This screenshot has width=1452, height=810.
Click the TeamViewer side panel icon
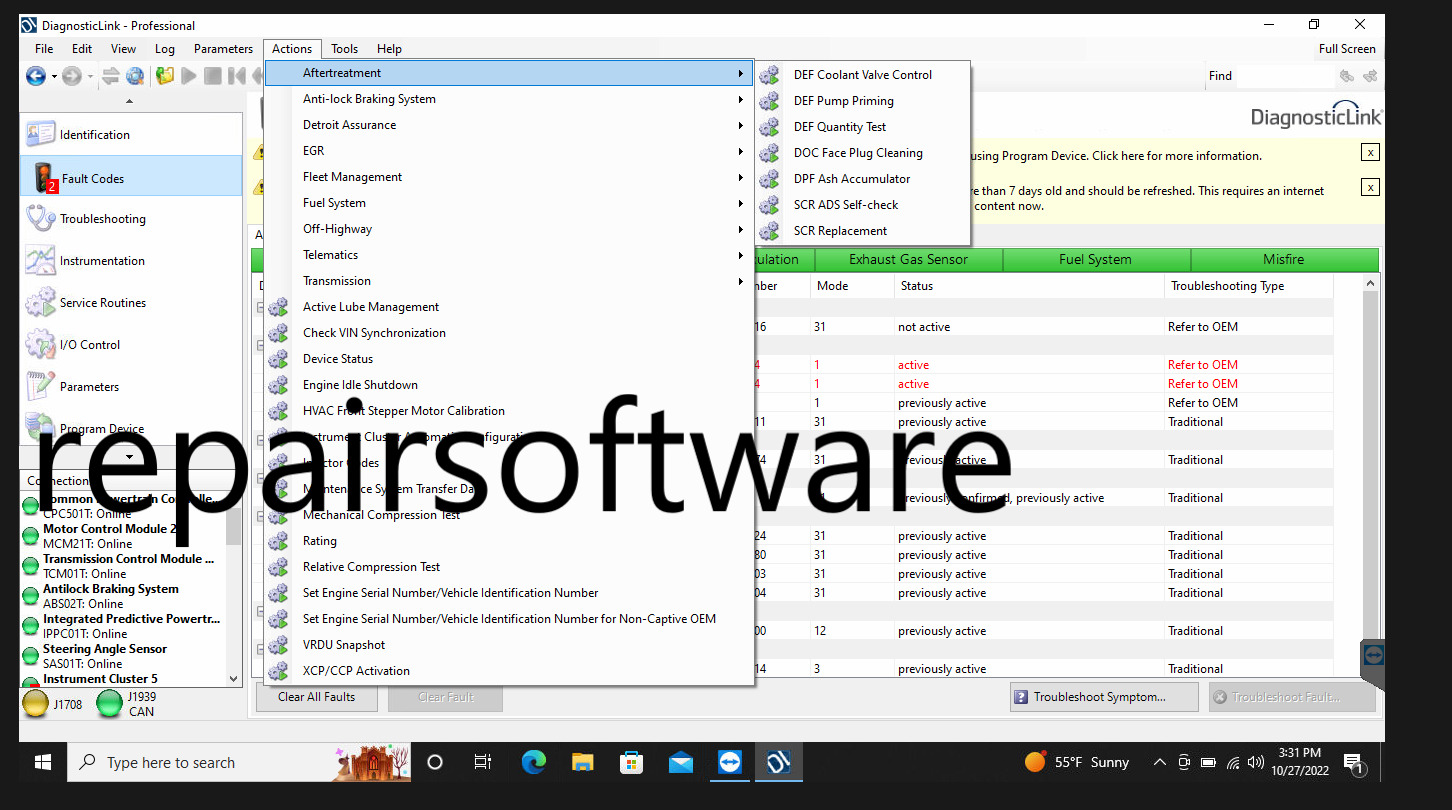1372,654
